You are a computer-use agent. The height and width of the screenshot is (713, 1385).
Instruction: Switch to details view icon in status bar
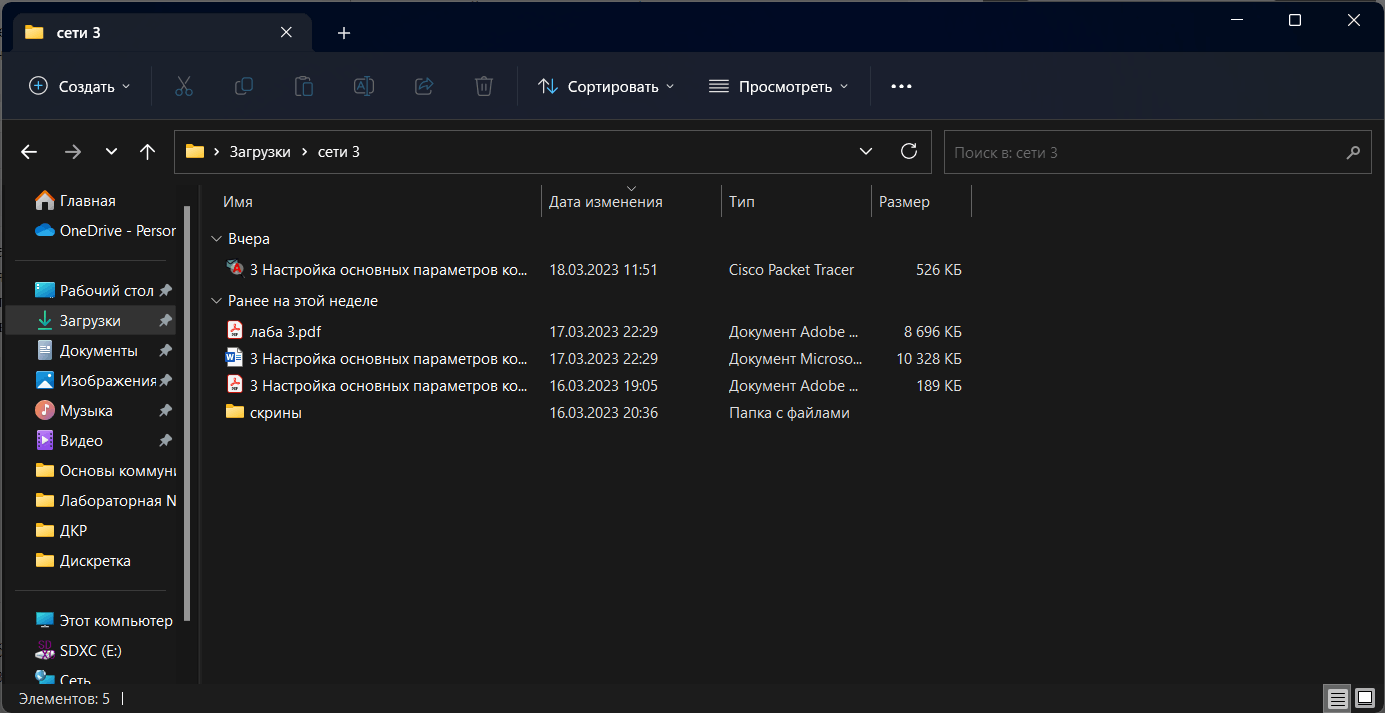pyautogui.click(x=1336, y=698)
